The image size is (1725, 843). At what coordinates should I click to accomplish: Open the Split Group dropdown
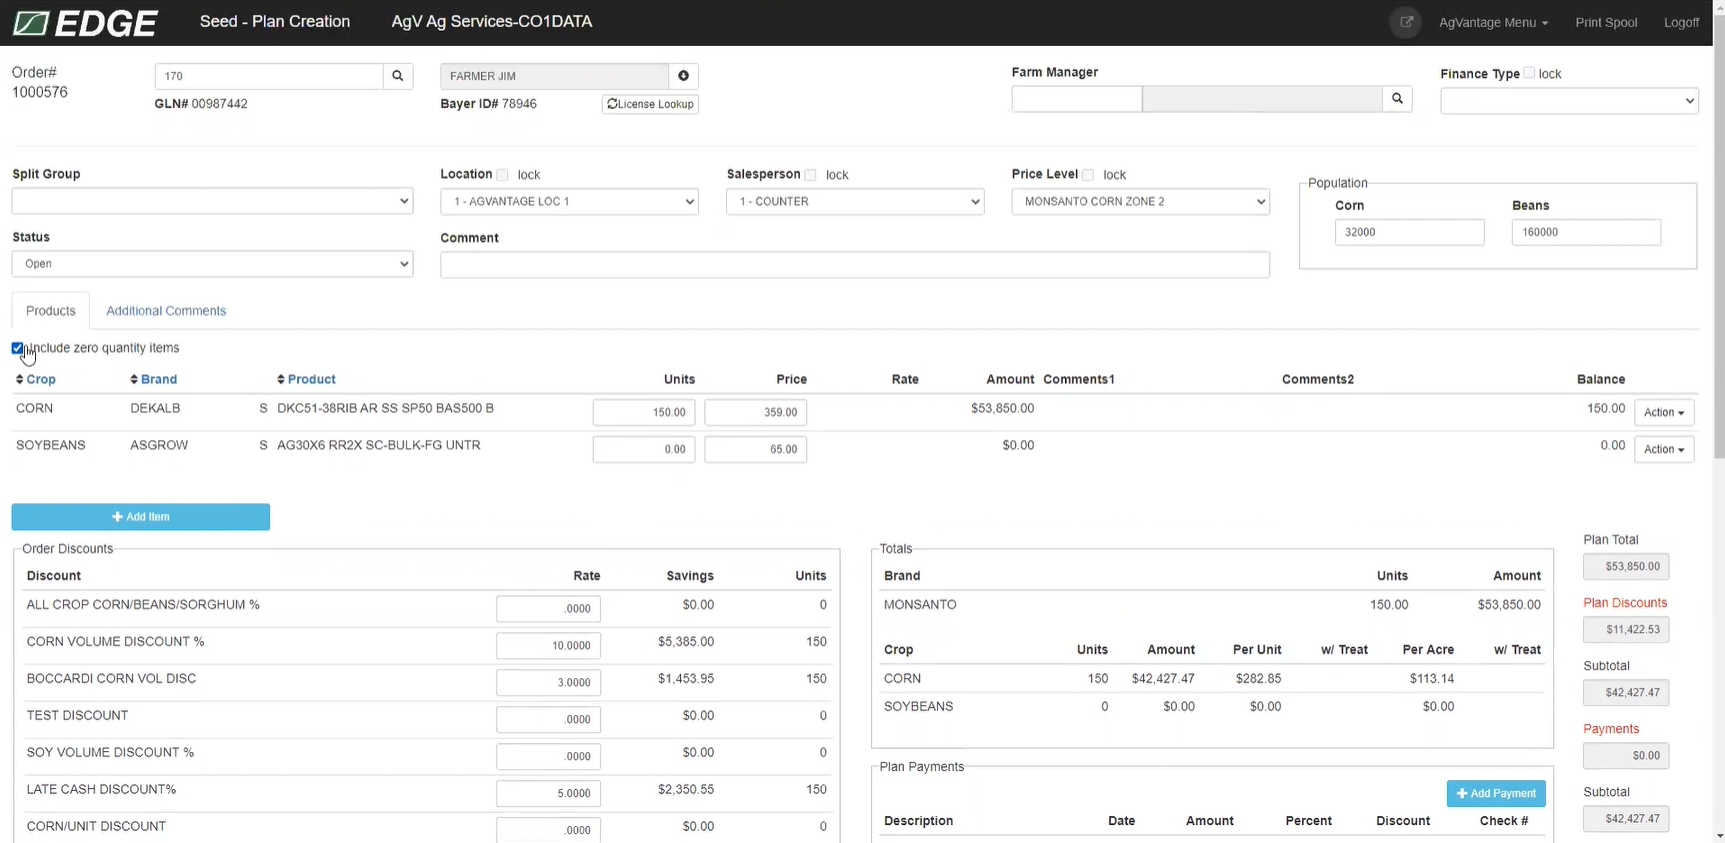tap(212, 201)
